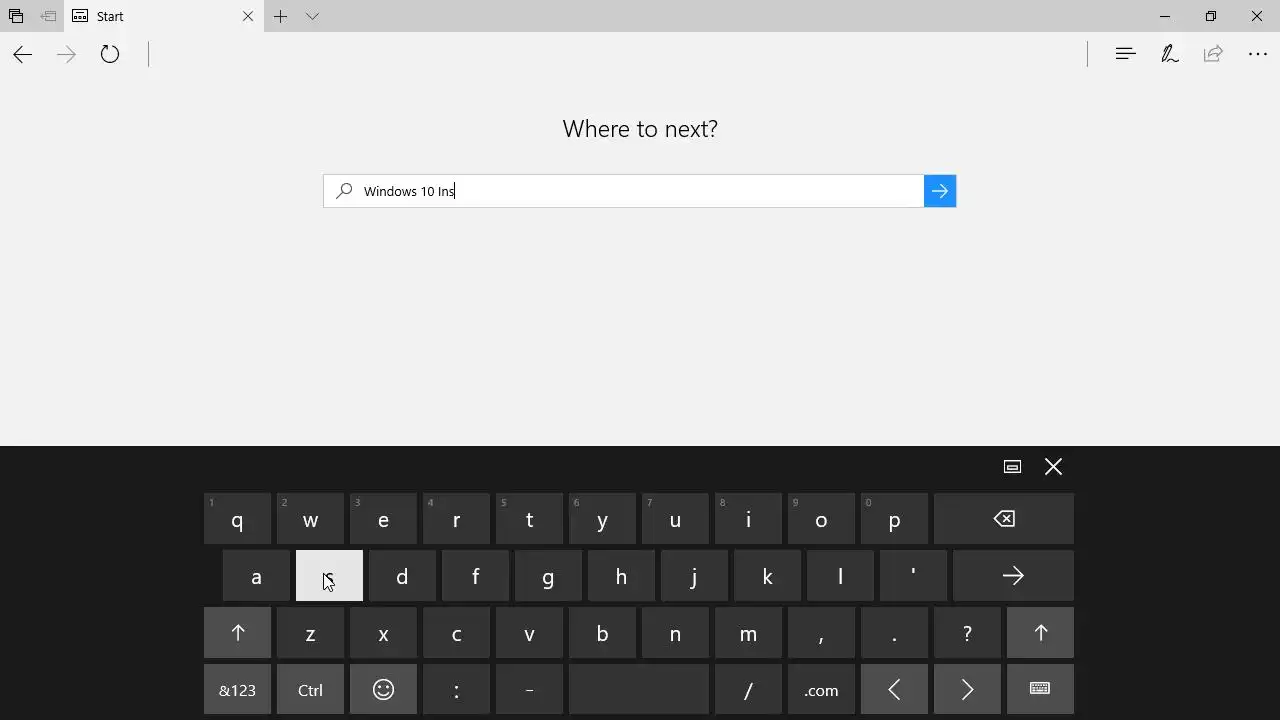Tap the slash key
Image resolution: width=1280 pixels, height=720 pixels.
pos(748,690)
